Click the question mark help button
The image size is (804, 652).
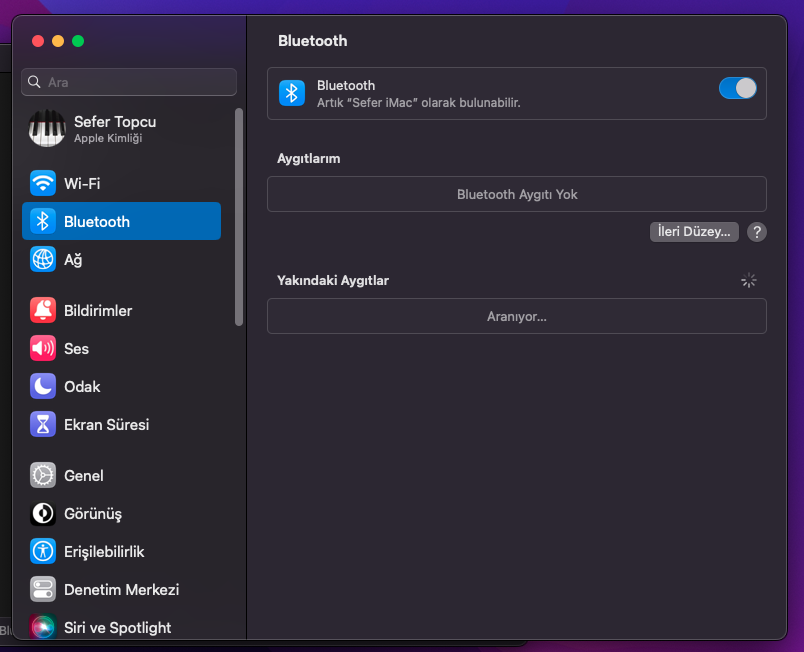757,232
